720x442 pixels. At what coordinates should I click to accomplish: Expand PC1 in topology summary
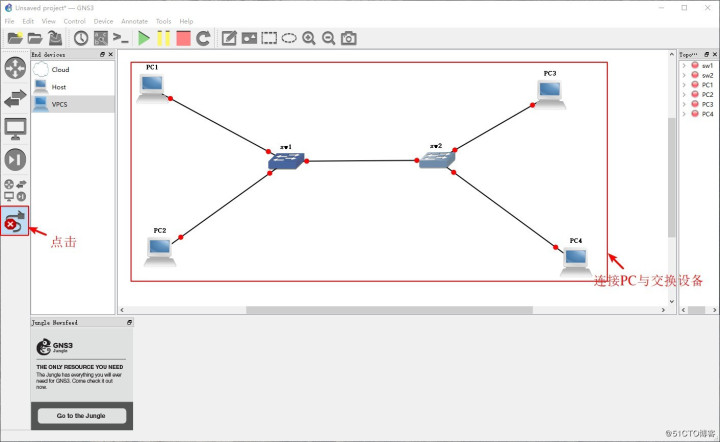tap(684, 85)
